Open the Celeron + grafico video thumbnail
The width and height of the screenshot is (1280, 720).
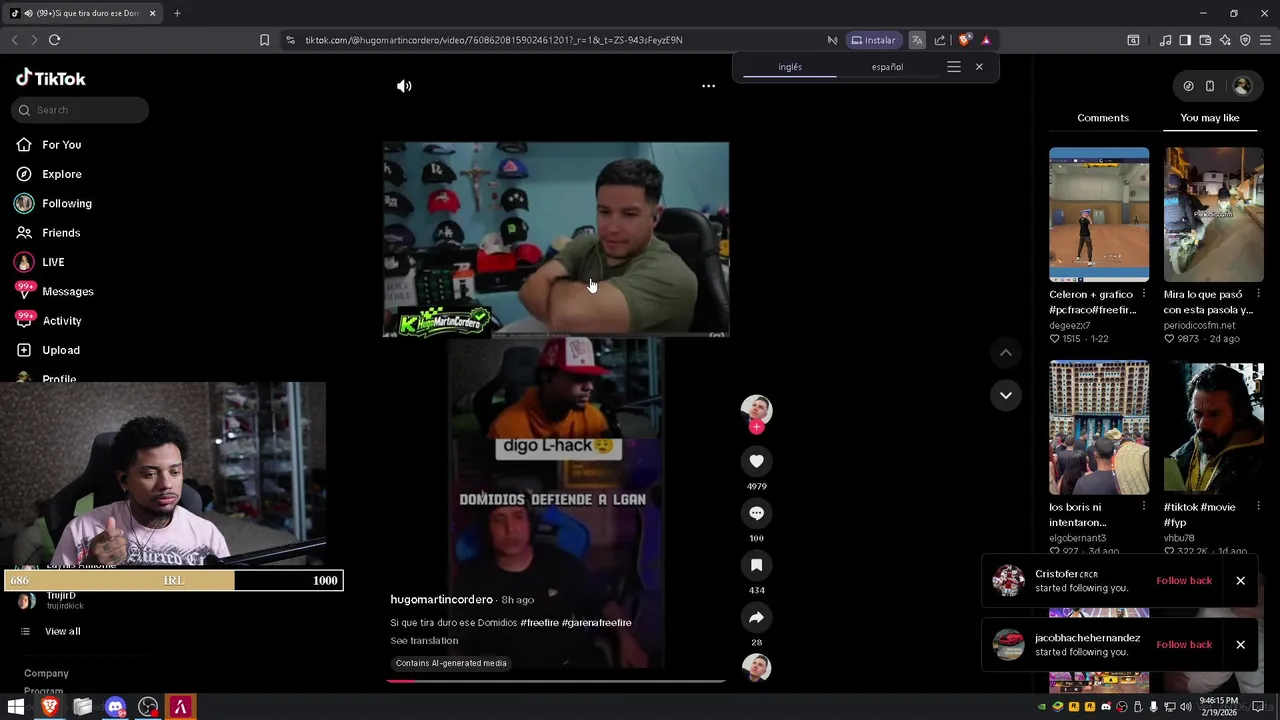(x=1099, y=214)
